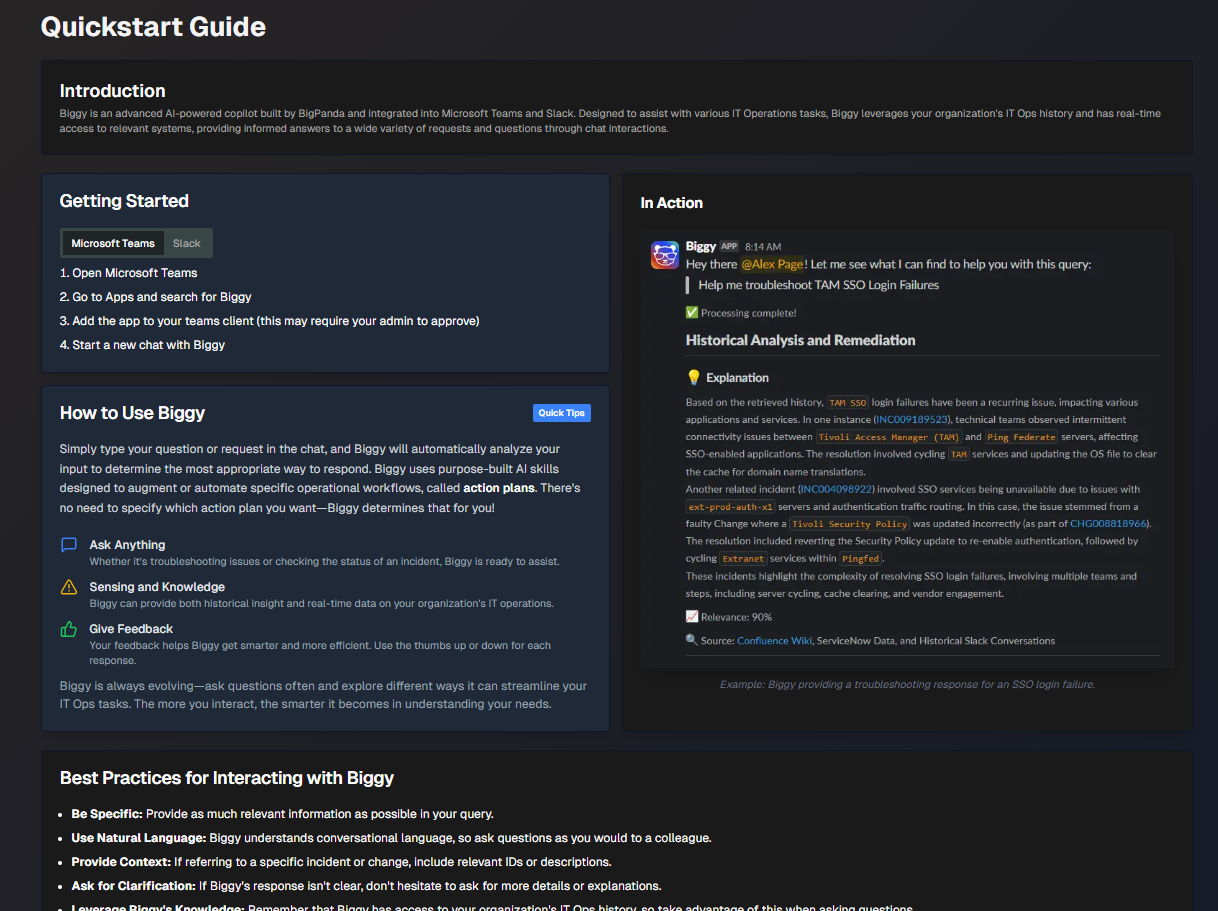Click the Explanation lightbulb icon
Viewport: 1218px width, 911px height.
691,377
